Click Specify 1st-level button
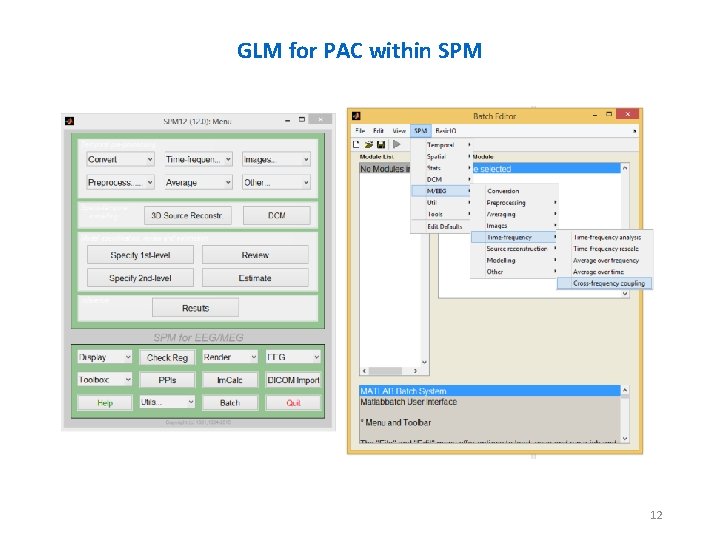The height and width of the screenshot is (540, 720). (x=140, y=255)
